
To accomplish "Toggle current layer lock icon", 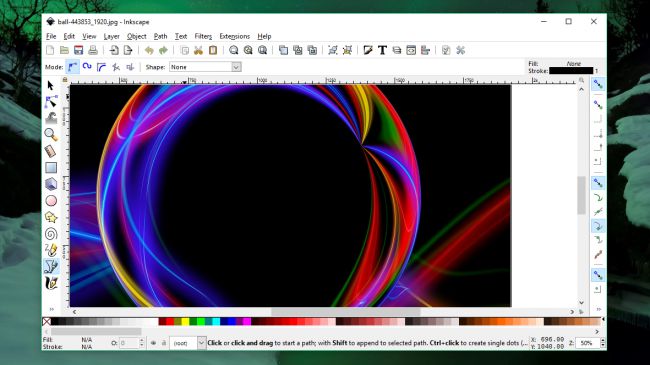I will (163, 343).
